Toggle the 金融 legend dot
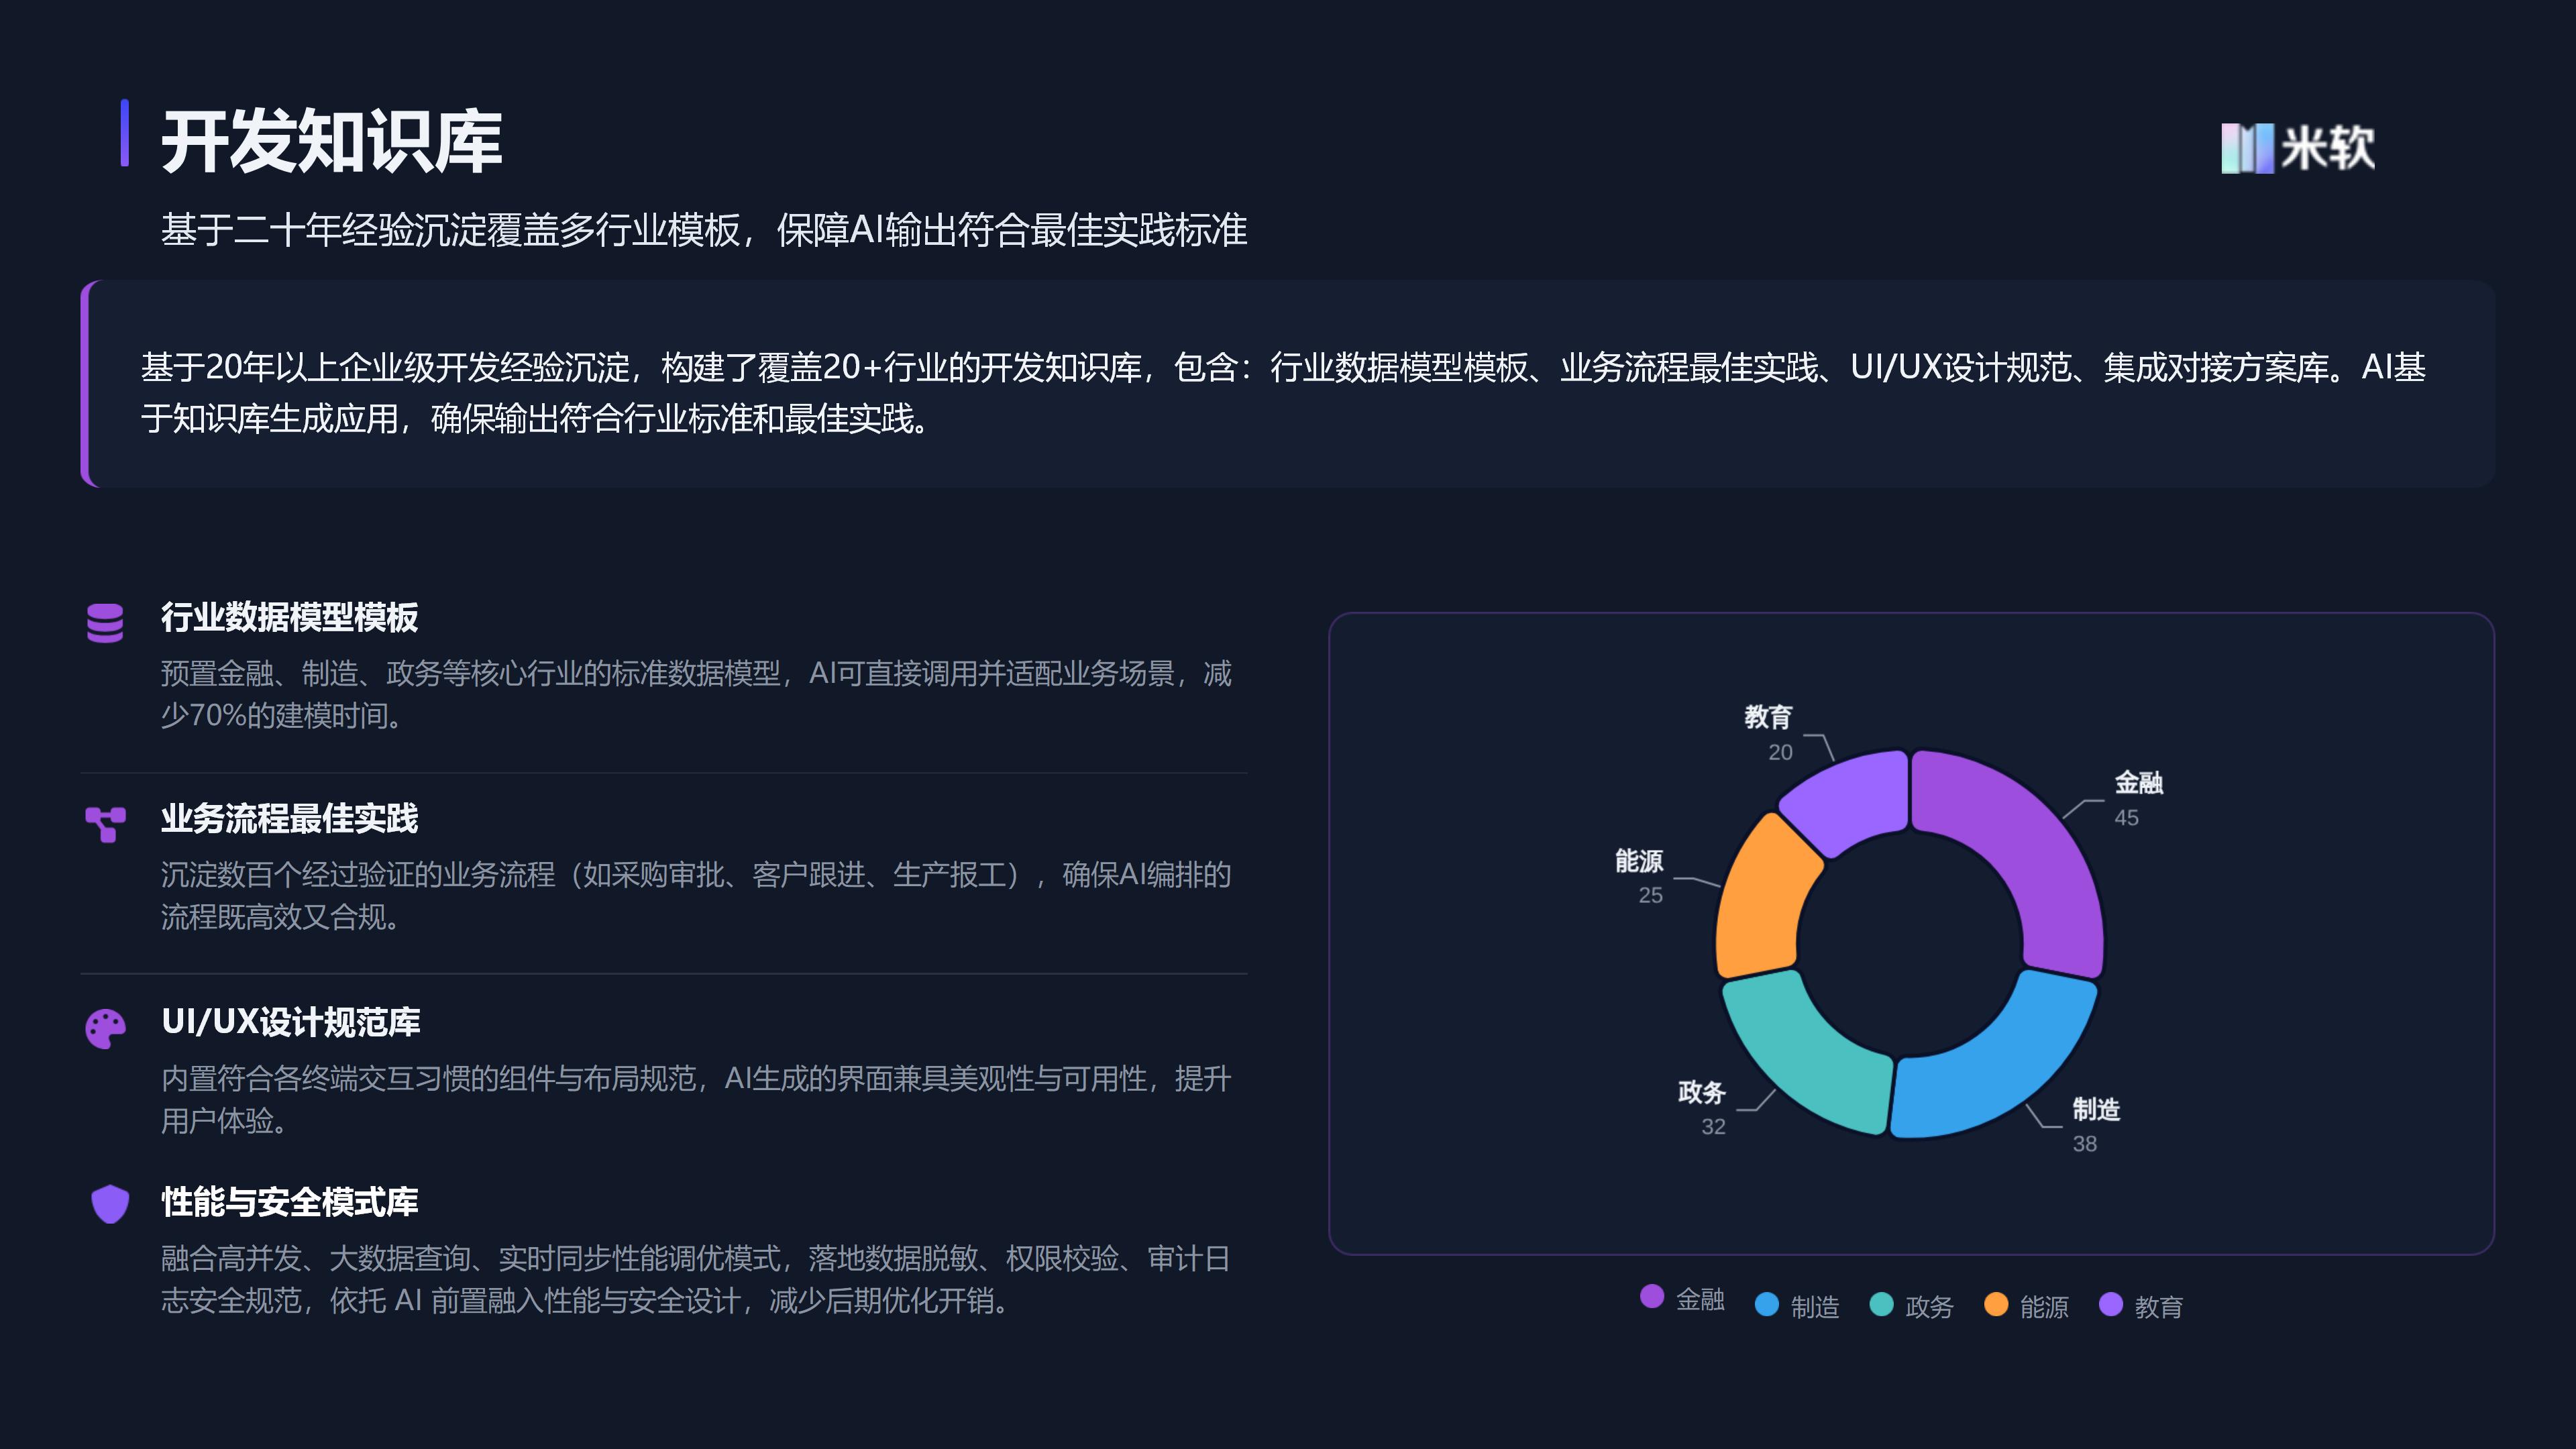 pos(1652,1296)
